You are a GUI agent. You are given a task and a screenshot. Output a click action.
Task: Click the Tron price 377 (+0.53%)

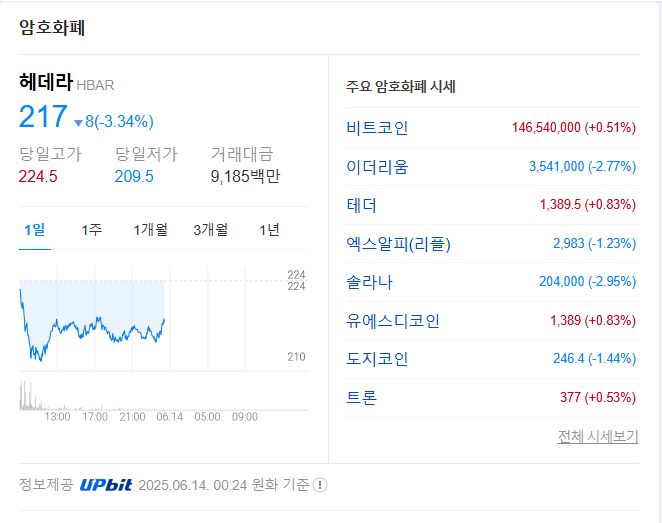tap(598, 397)
